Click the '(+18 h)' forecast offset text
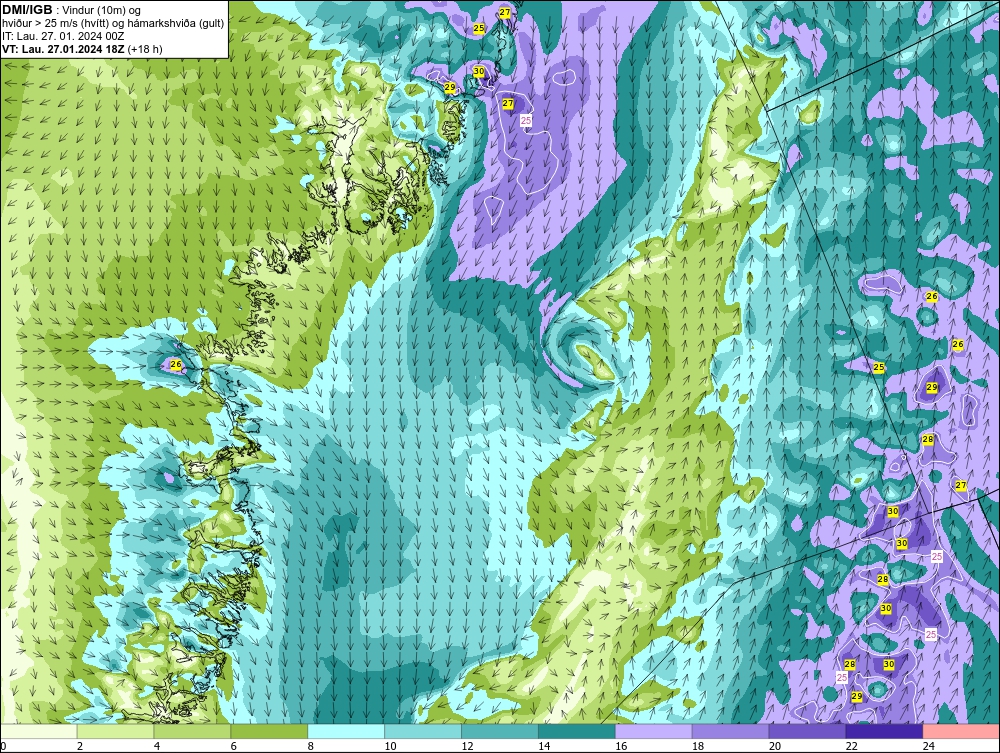The height and width of the screenshot is (753, 1000). click(x=145, y=49)
